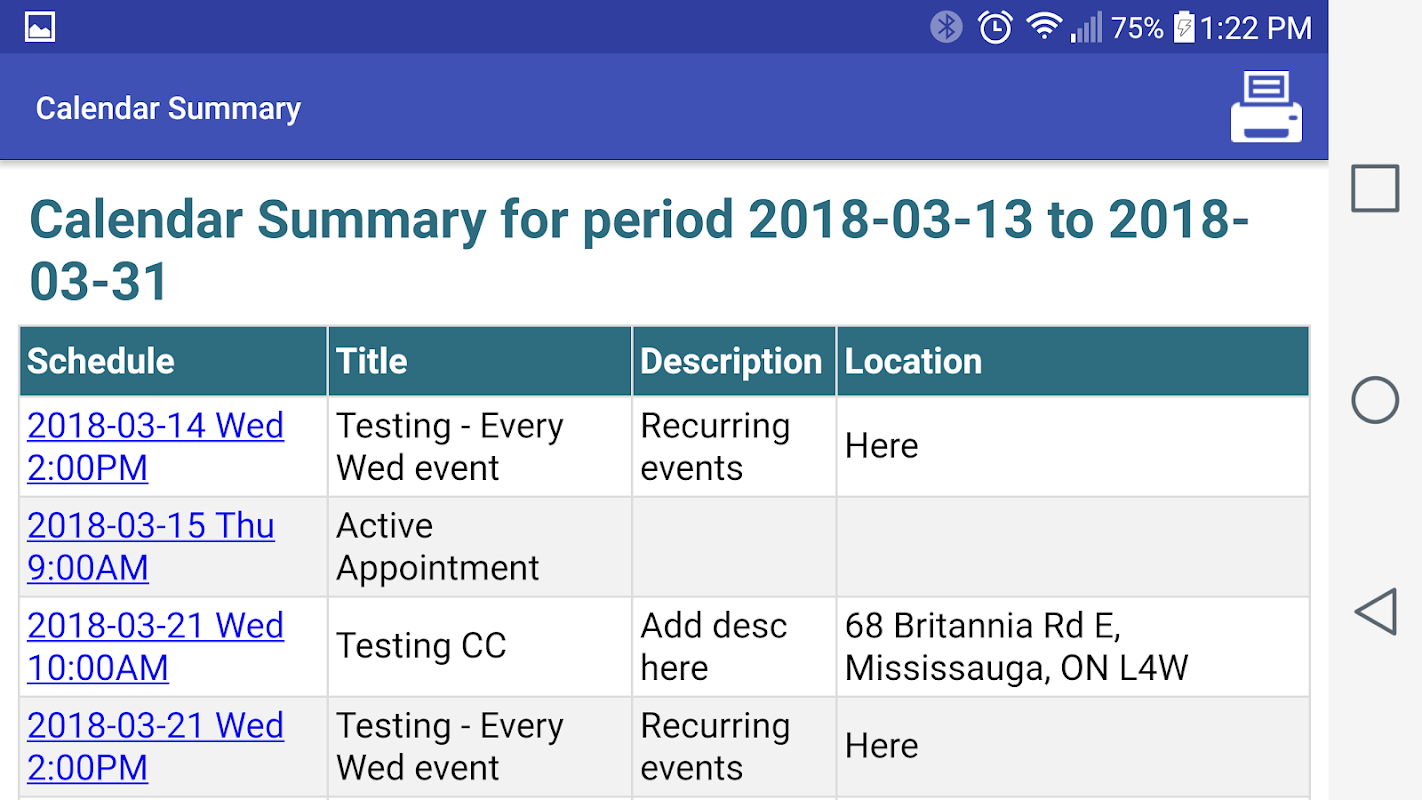Tap the Active Appointment title cell

[437, 547]
